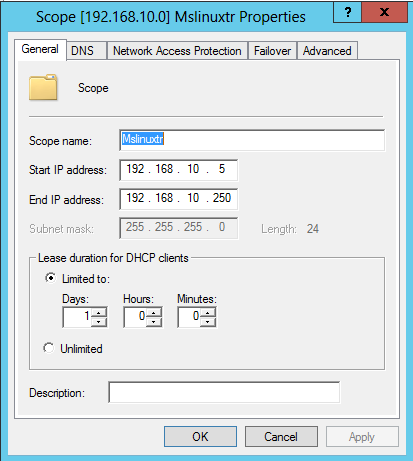Click the last octet of Start IP address
413x461 pixels.
click(x=222, y=169)
